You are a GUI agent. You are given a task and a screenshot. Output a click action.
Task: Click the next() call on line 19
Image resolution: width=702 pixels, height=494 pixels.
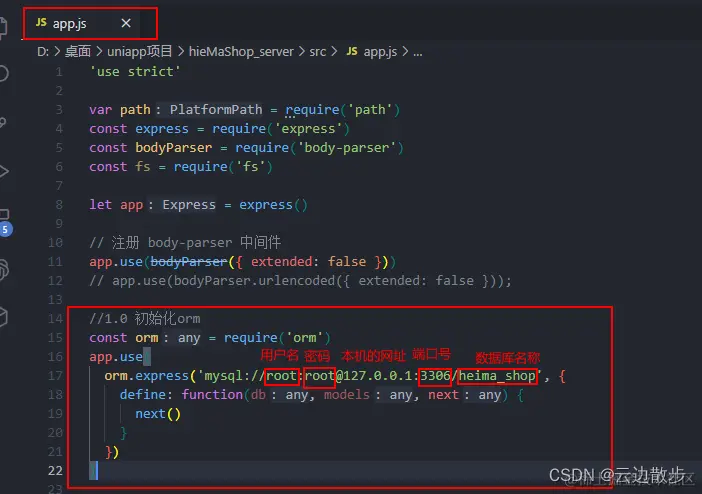click(158, 413)
